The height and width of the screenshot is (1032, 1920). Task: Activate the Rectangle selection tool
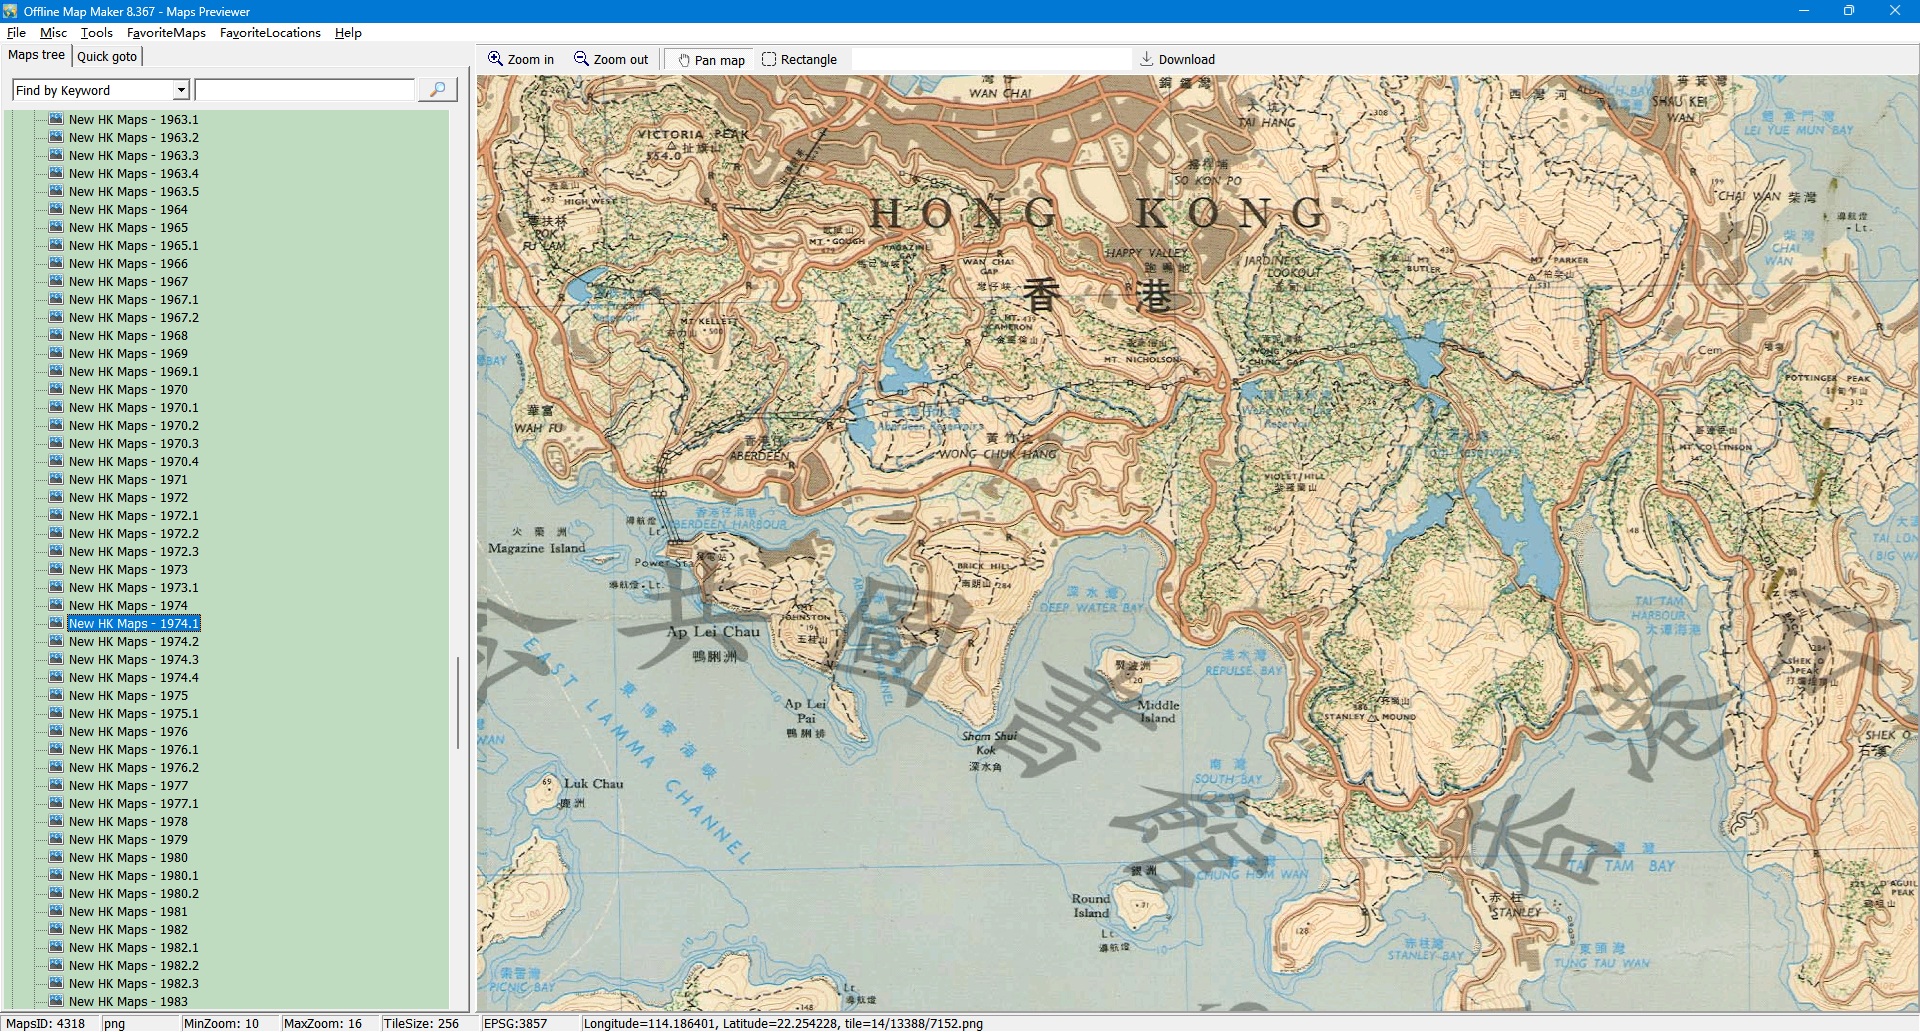769,59
